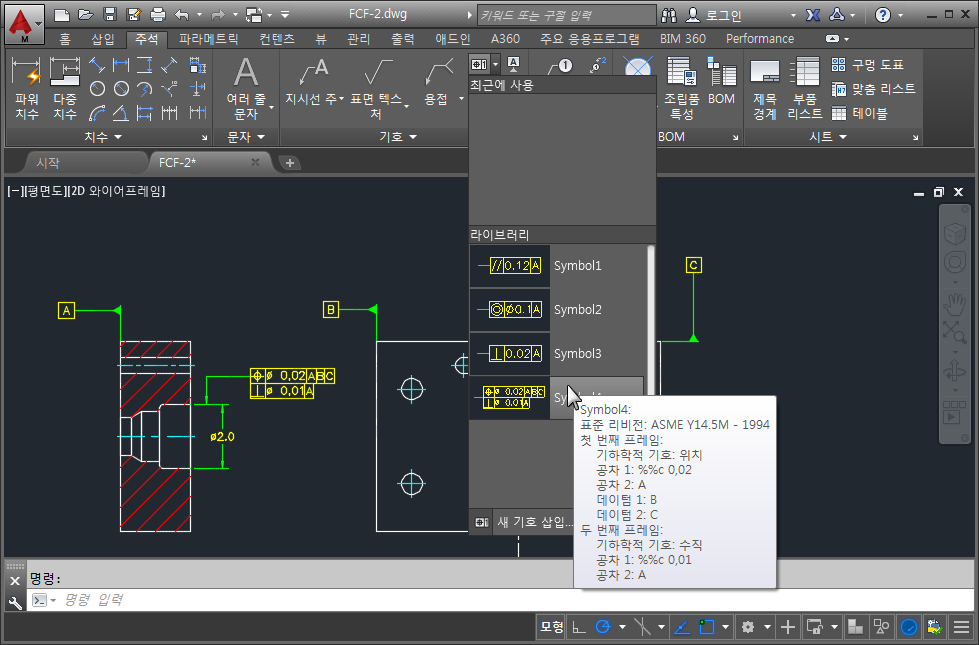The image size is (979, 645).
Task: Open the 용접 dropdown arrow
Action: click(461, 99)
